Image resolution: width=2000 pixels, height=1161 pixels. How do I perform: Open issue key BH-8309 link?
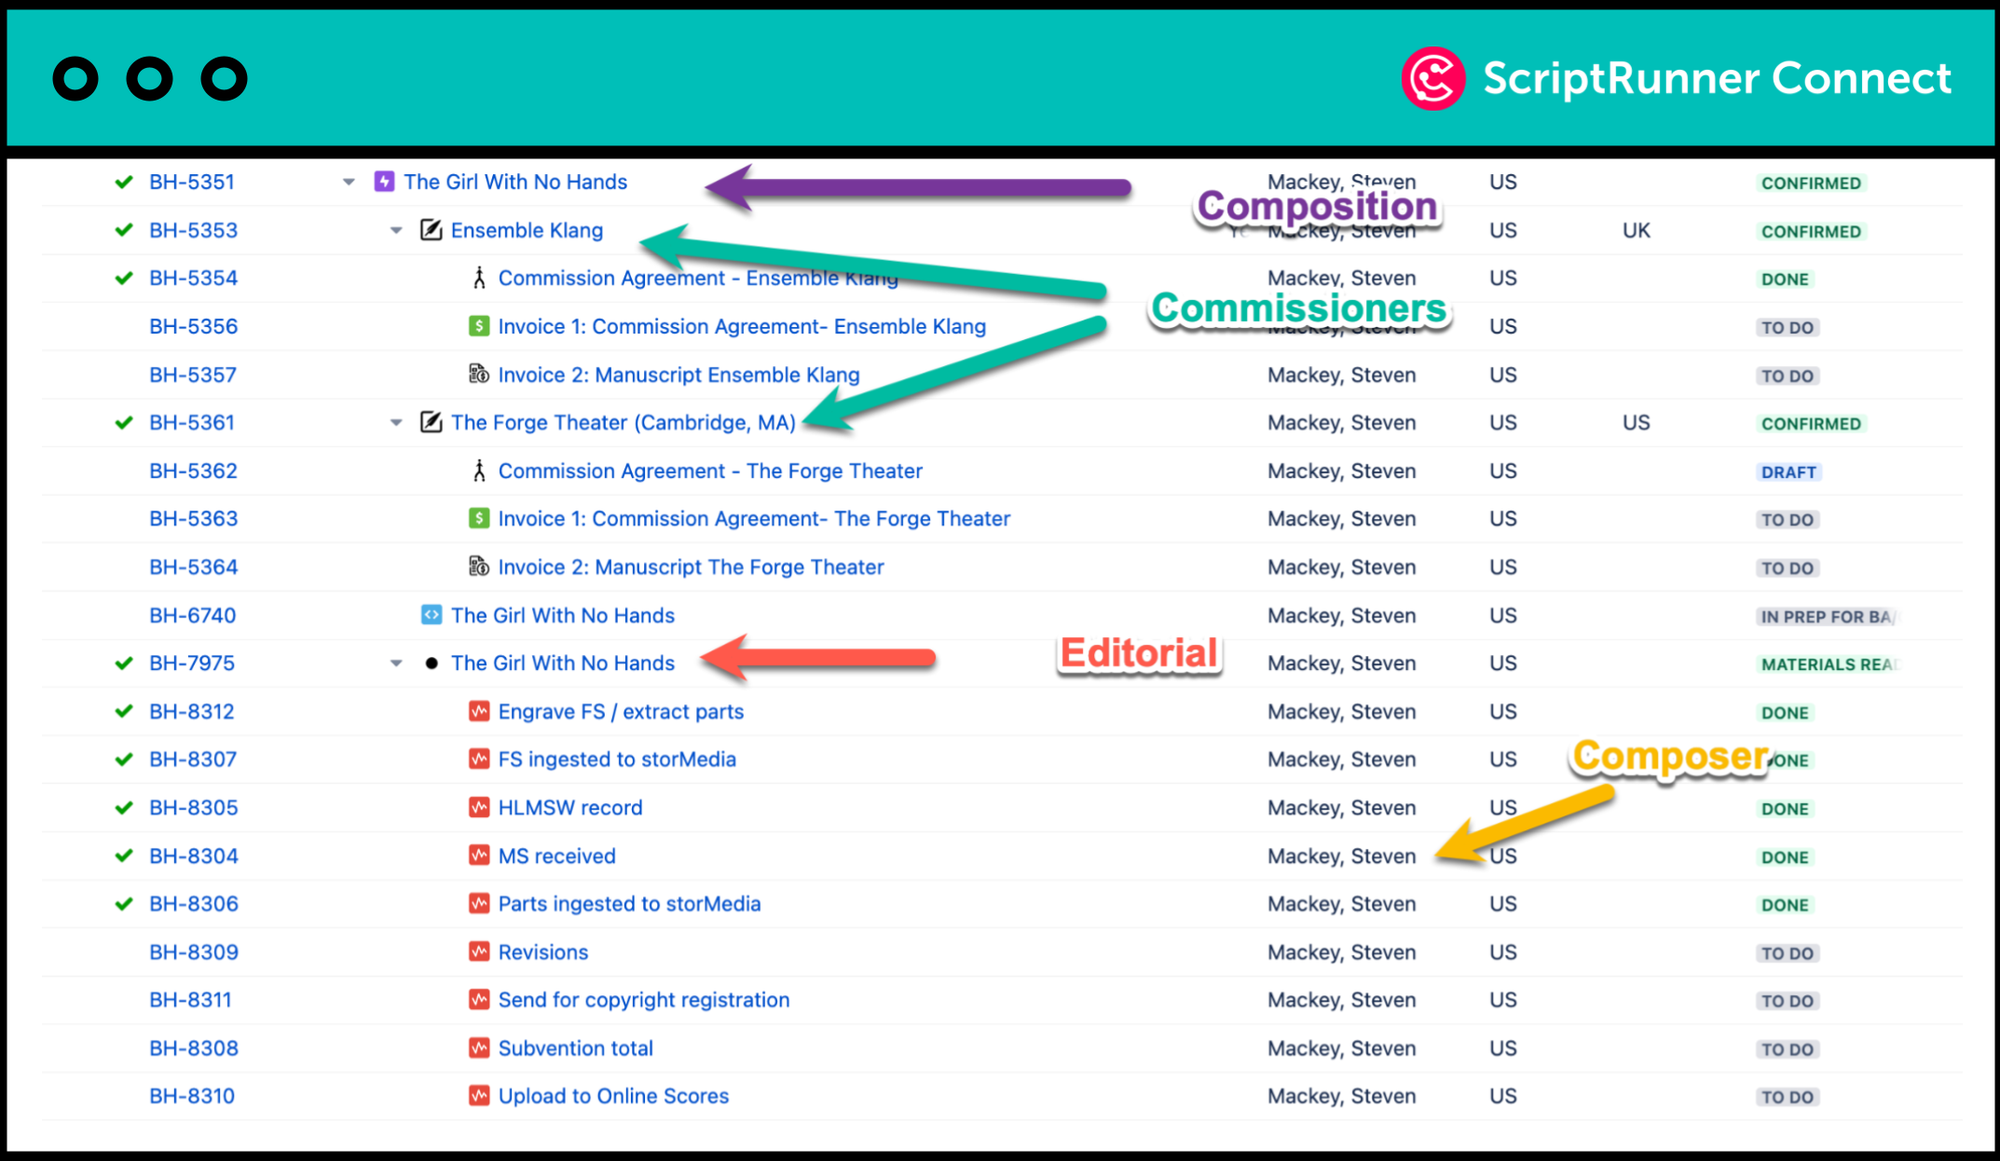194,952
